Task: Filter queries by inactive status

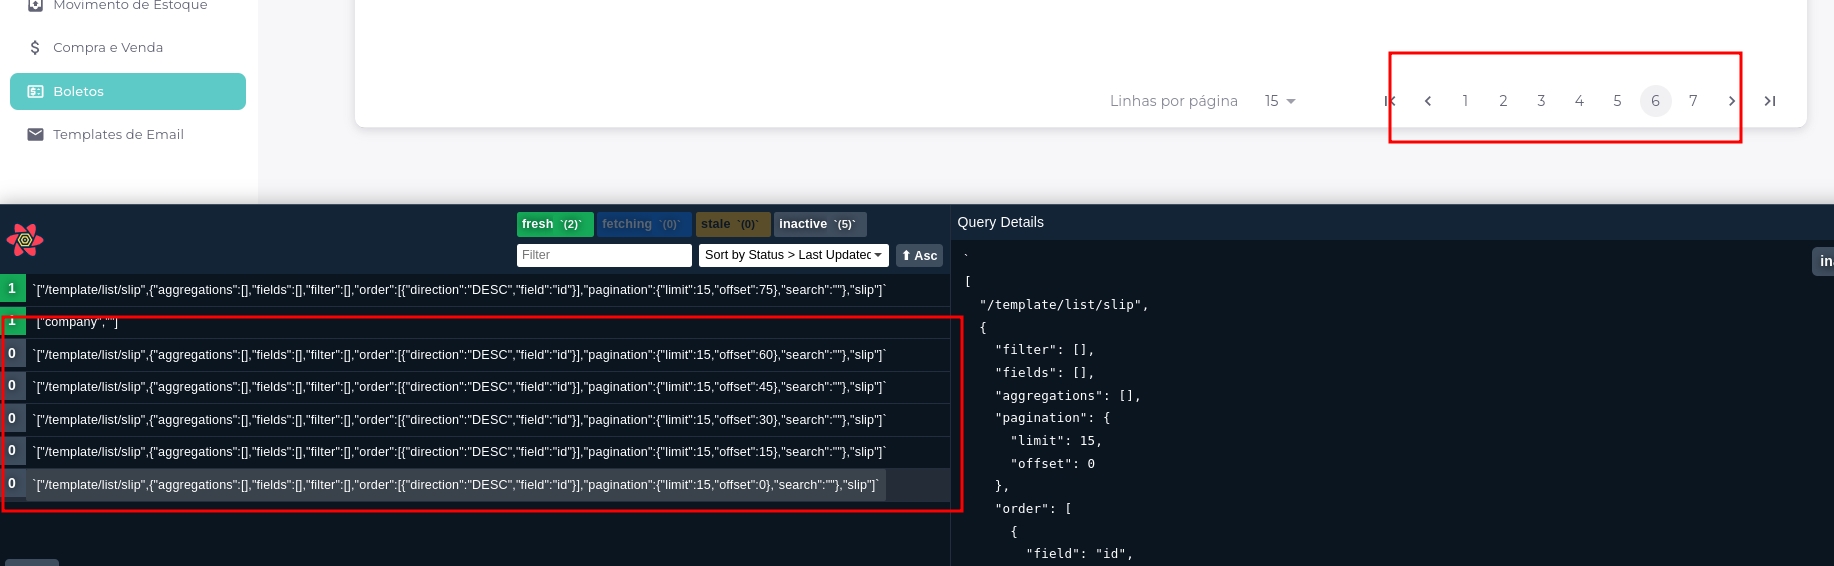Action: pos(820,224)
